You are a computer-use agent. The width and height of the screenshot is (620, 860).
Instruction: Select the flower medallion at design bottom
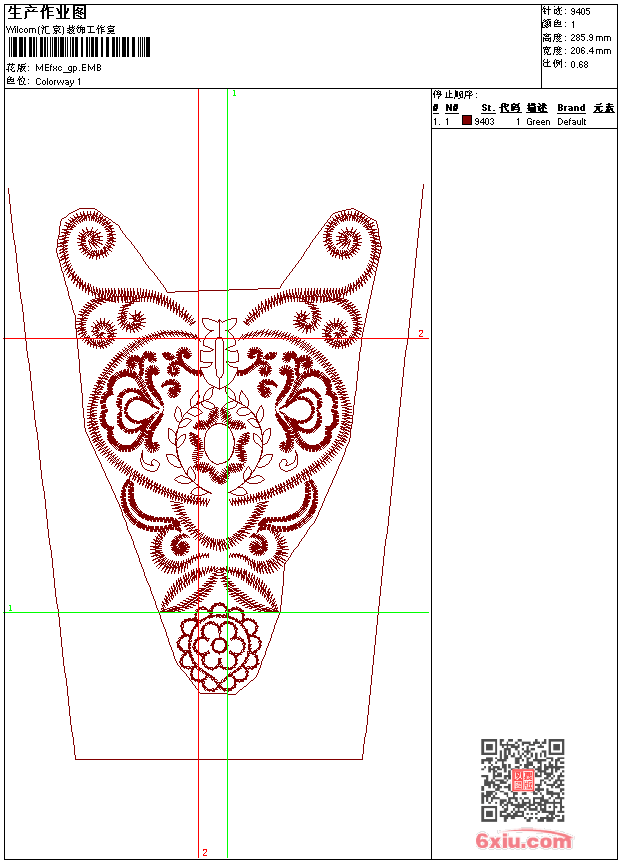pyautogui.click(x=217, y=647)
